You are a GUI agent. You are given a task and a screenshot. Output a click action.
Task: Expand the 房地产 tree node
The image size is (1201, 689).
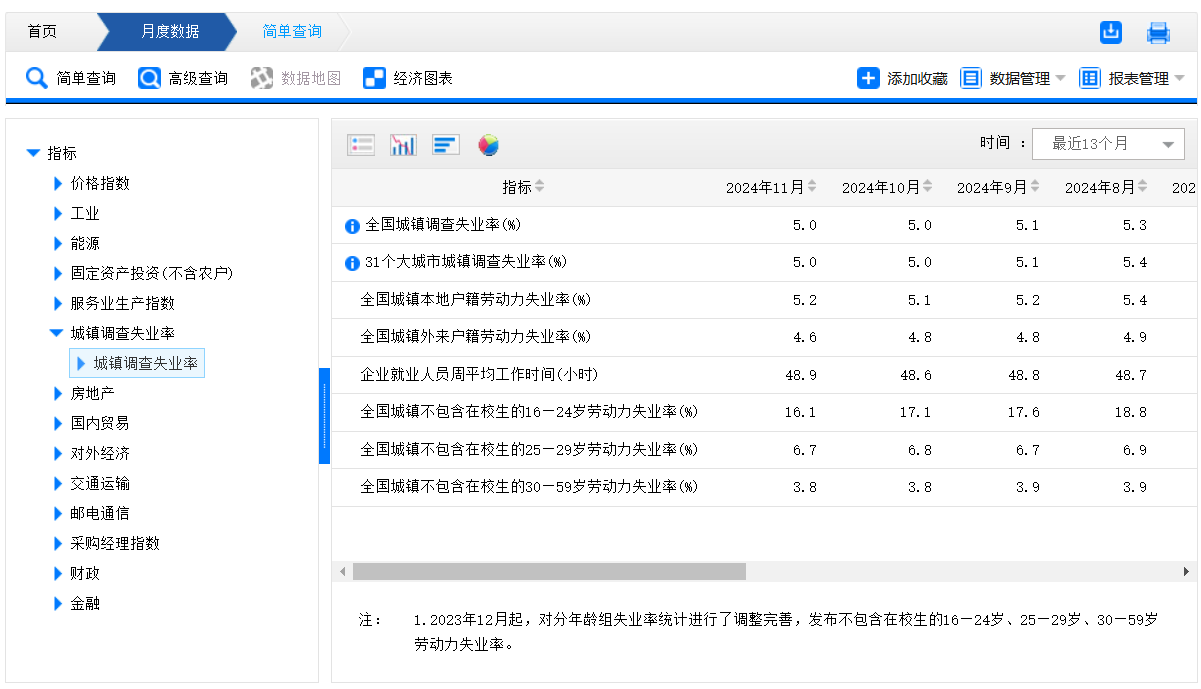coord(58,393)
